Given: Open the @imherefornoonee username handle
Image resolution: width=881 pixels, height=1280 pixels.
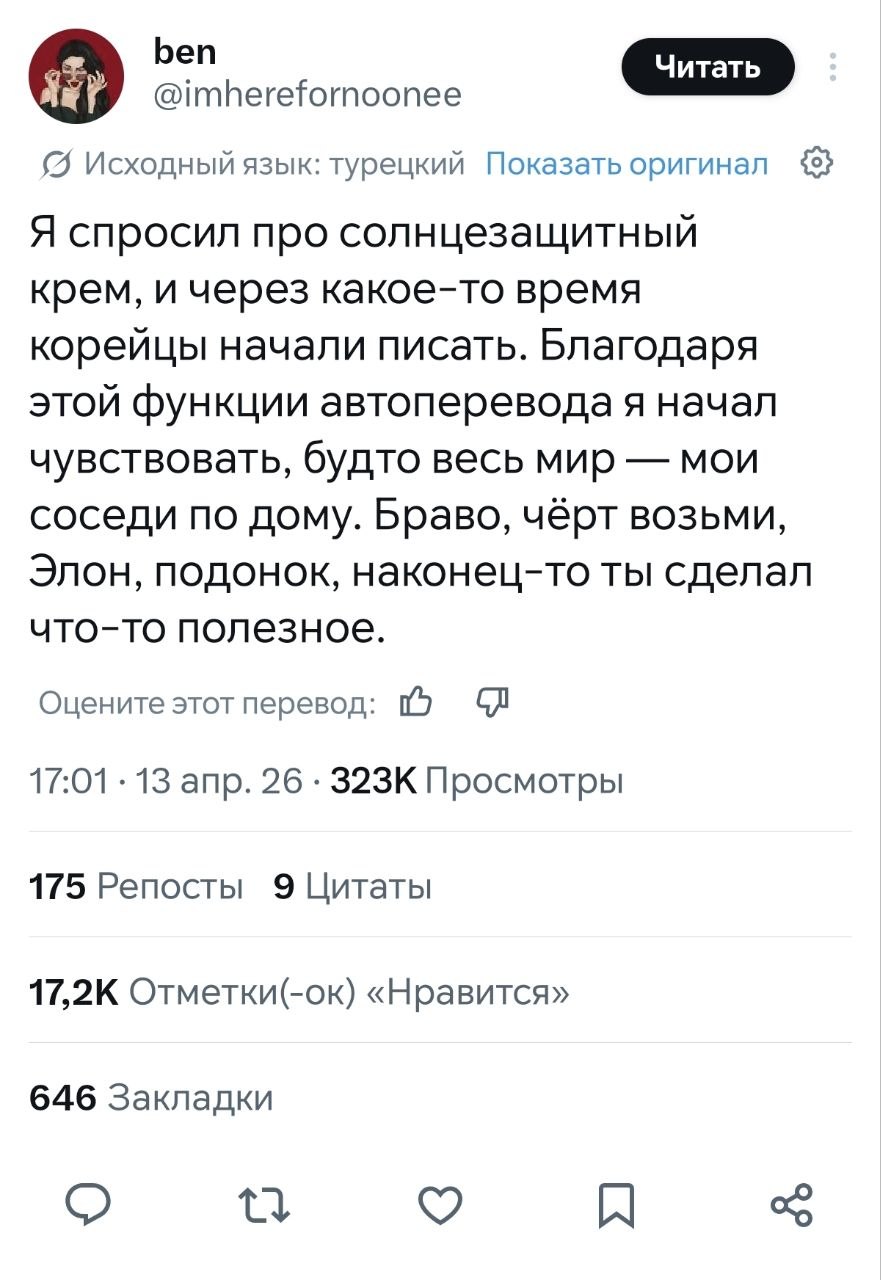Looking at the screenshot, I should [x=305, y=94].
